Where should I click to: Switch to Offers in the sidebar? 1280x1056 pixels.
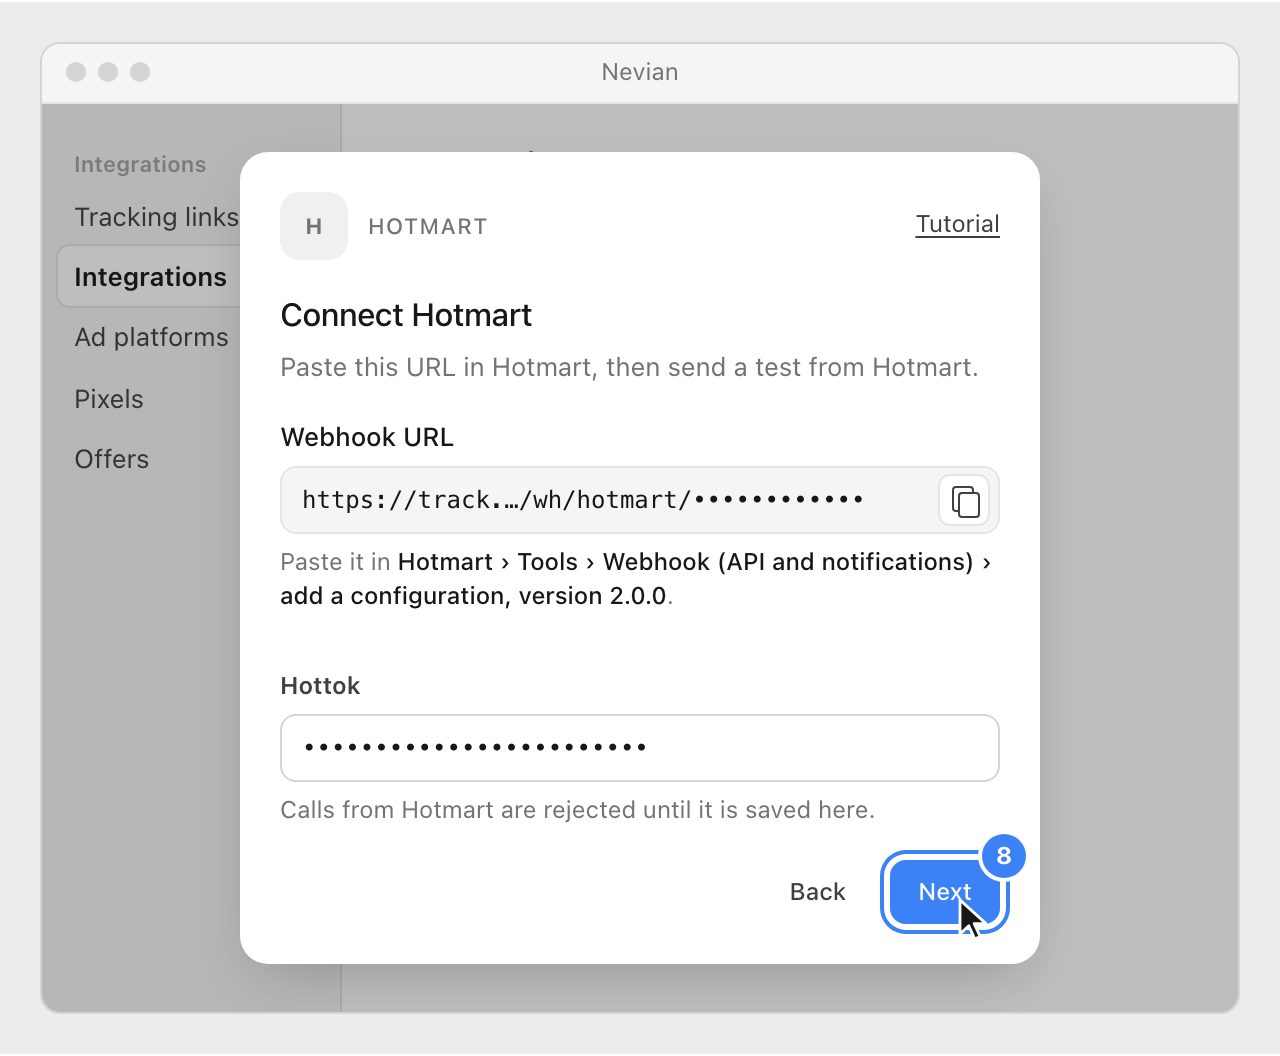(111, 459)
